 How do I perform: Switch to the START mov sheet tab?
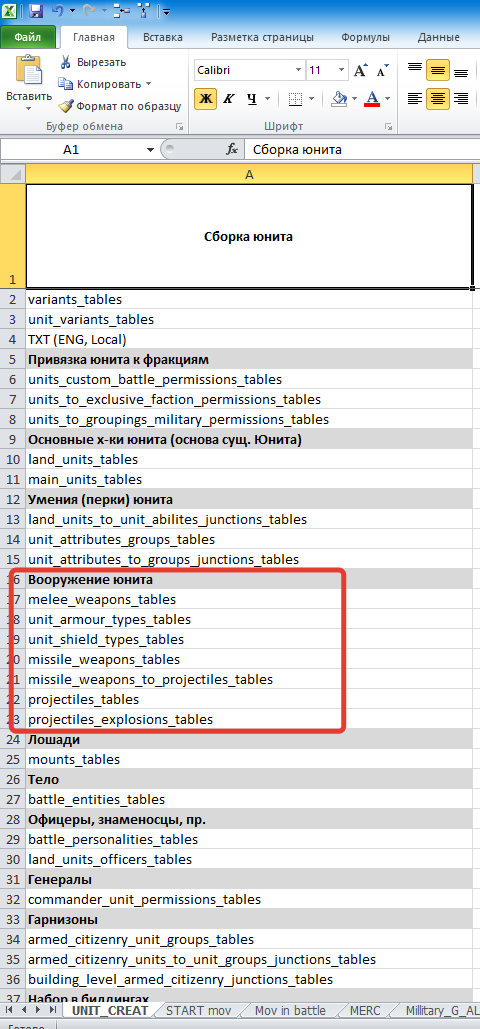[198, 1009]
